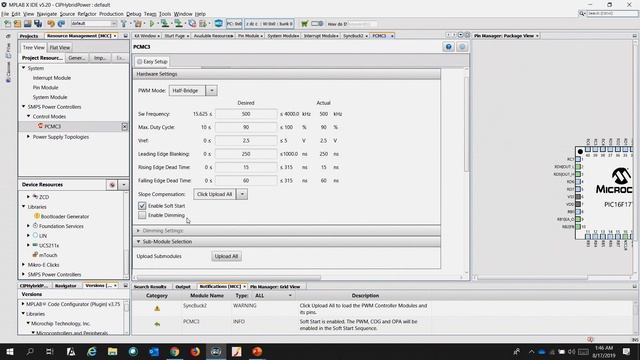Click the Vref desired value field
640x360 pixels.
click(x=246, y=140)
